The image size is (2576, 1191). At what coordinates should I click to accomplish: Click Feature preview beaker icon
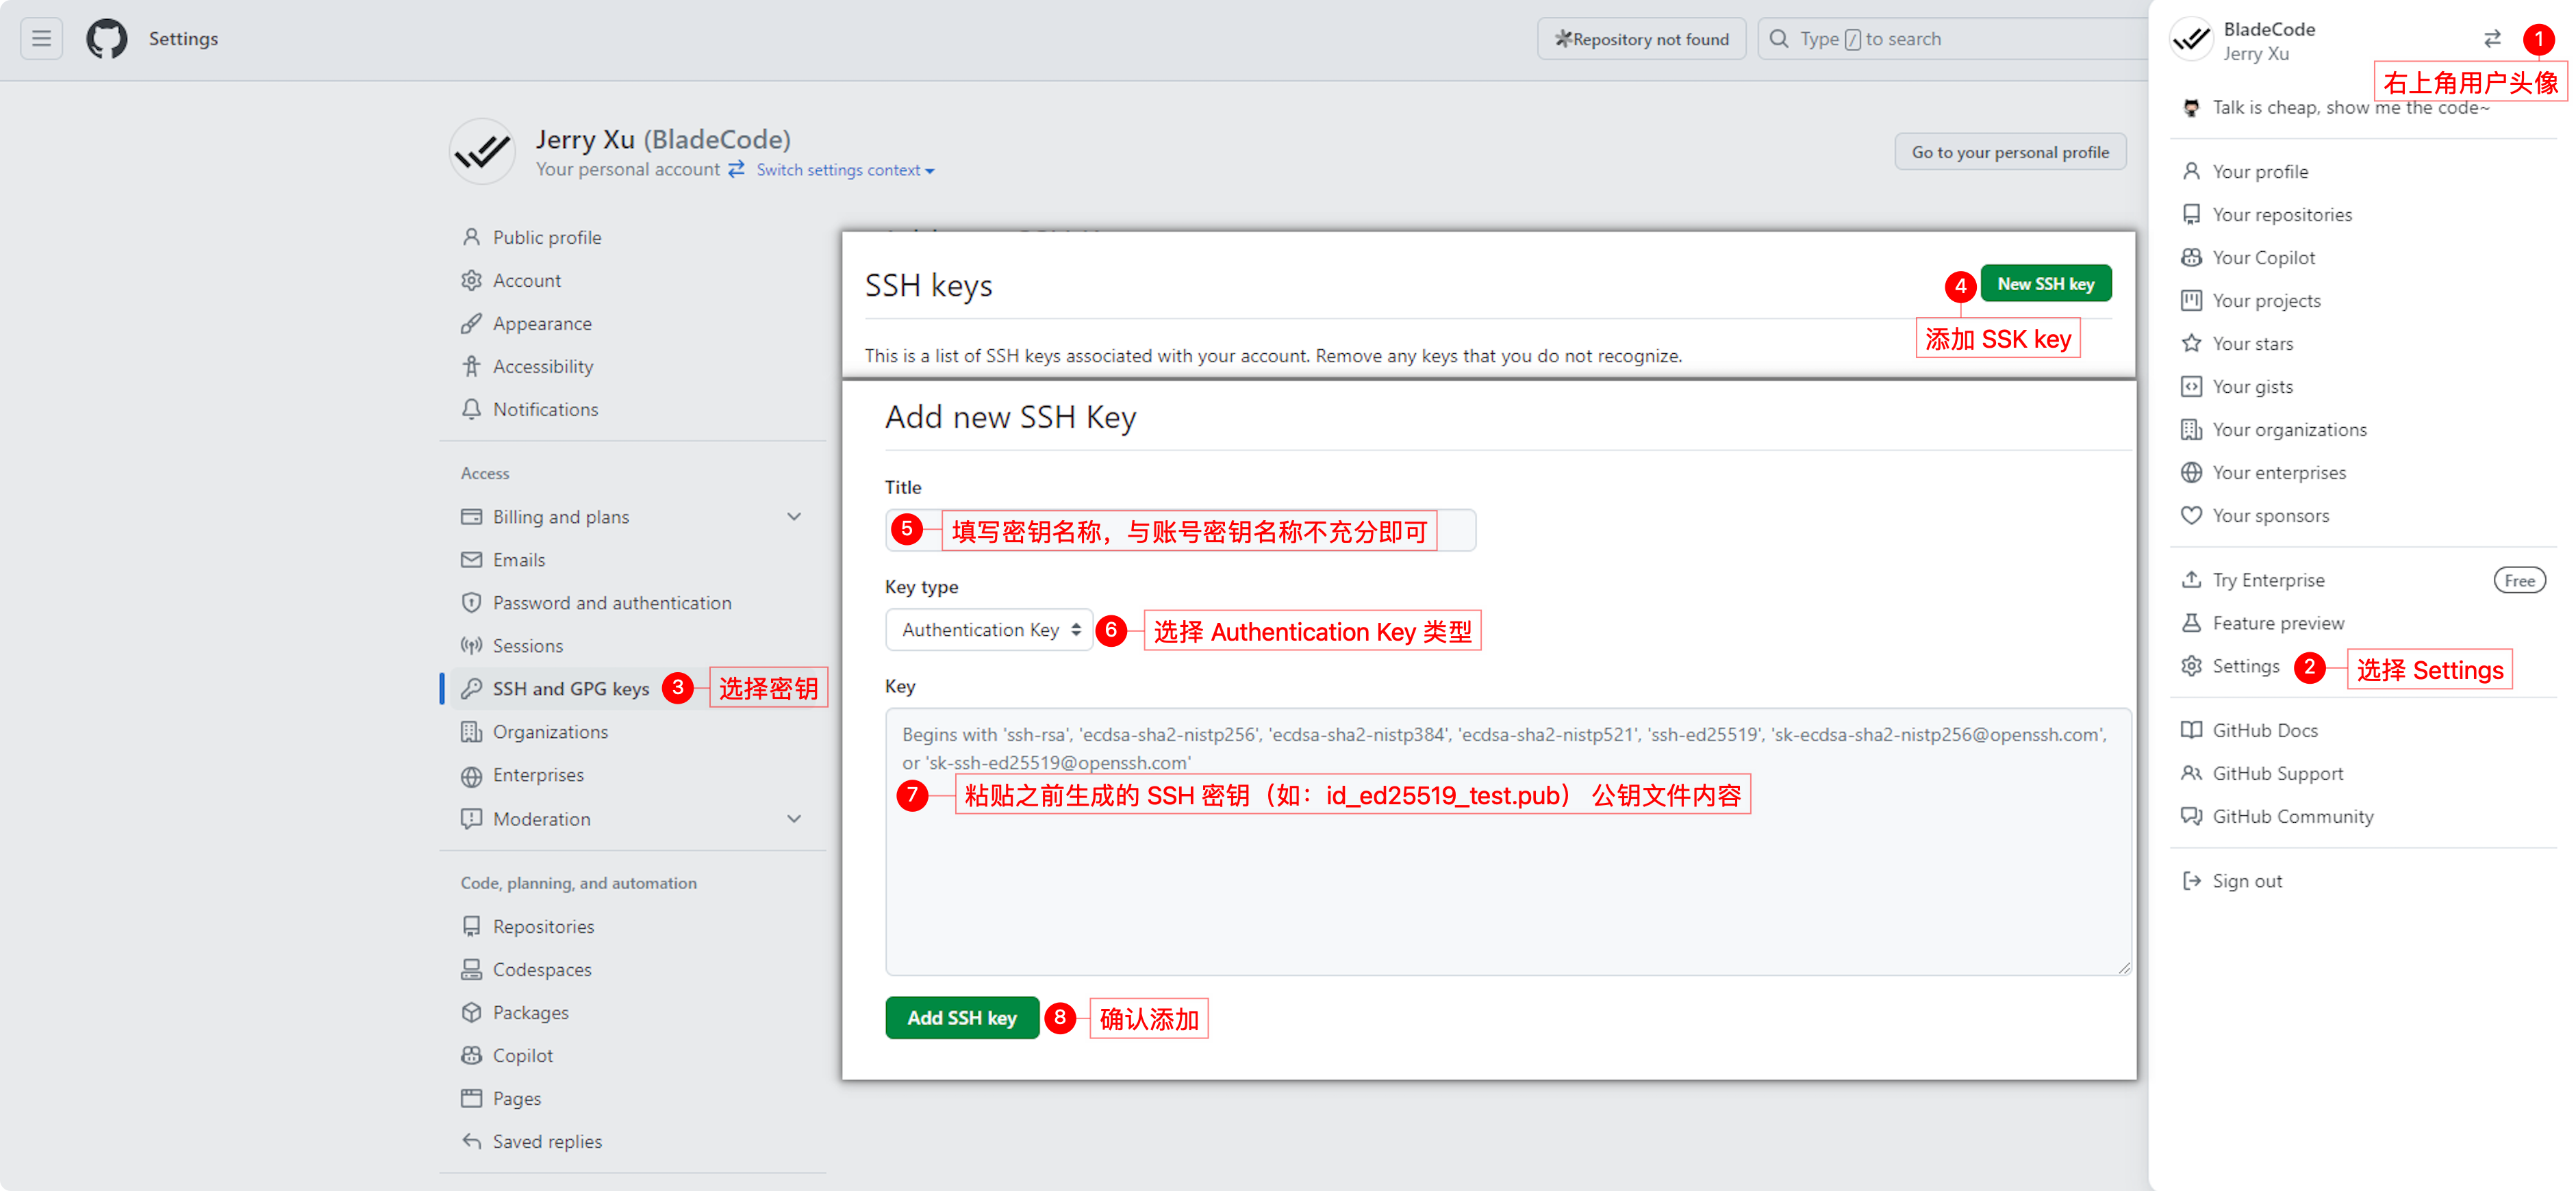point(2191,623)
